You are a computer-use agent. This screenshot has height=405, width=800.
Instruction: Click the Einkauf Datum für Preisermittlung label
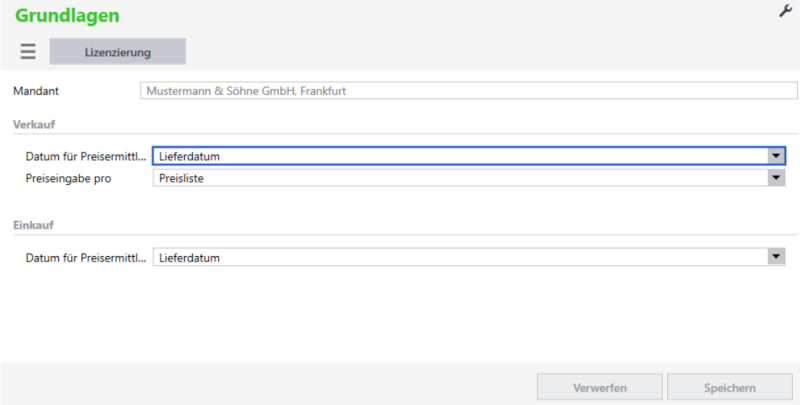(86, 258)
